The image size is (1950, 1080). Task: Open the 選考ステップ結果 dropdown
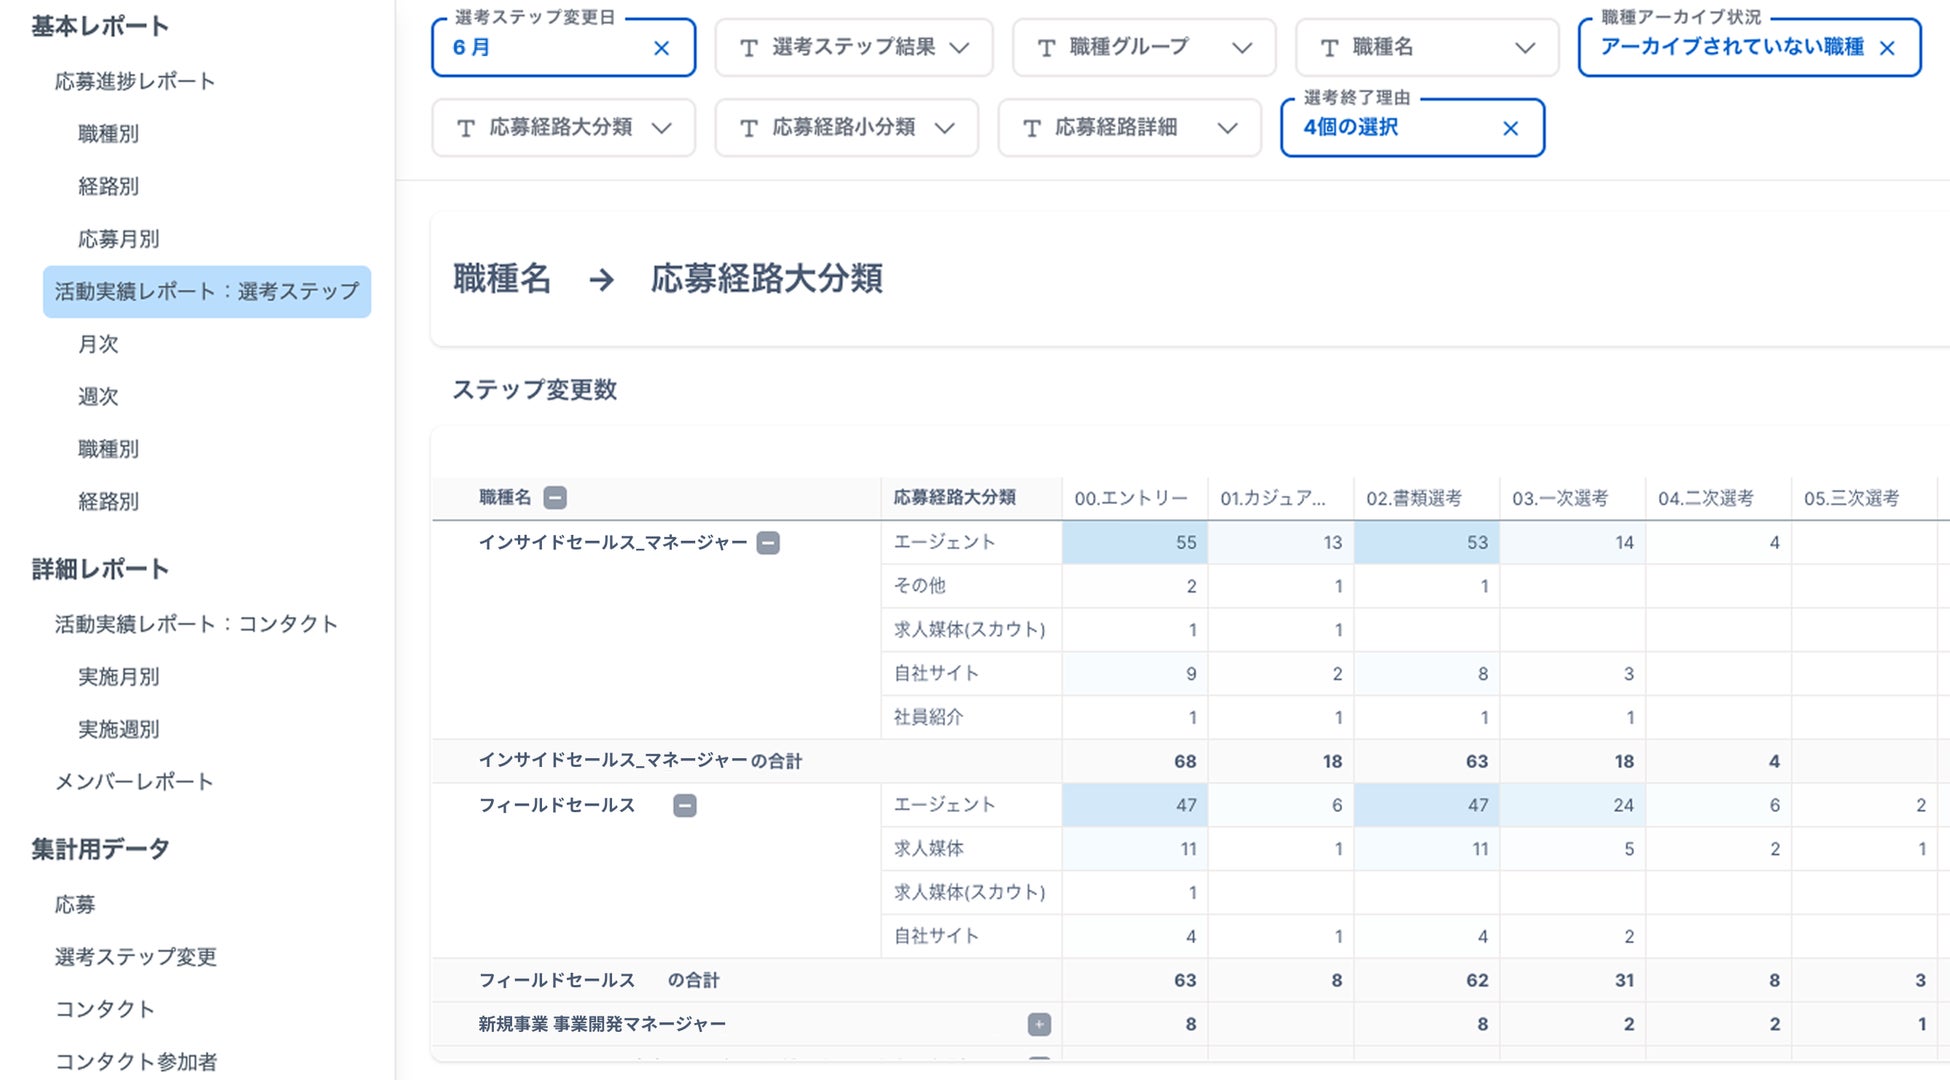point(853,47)
